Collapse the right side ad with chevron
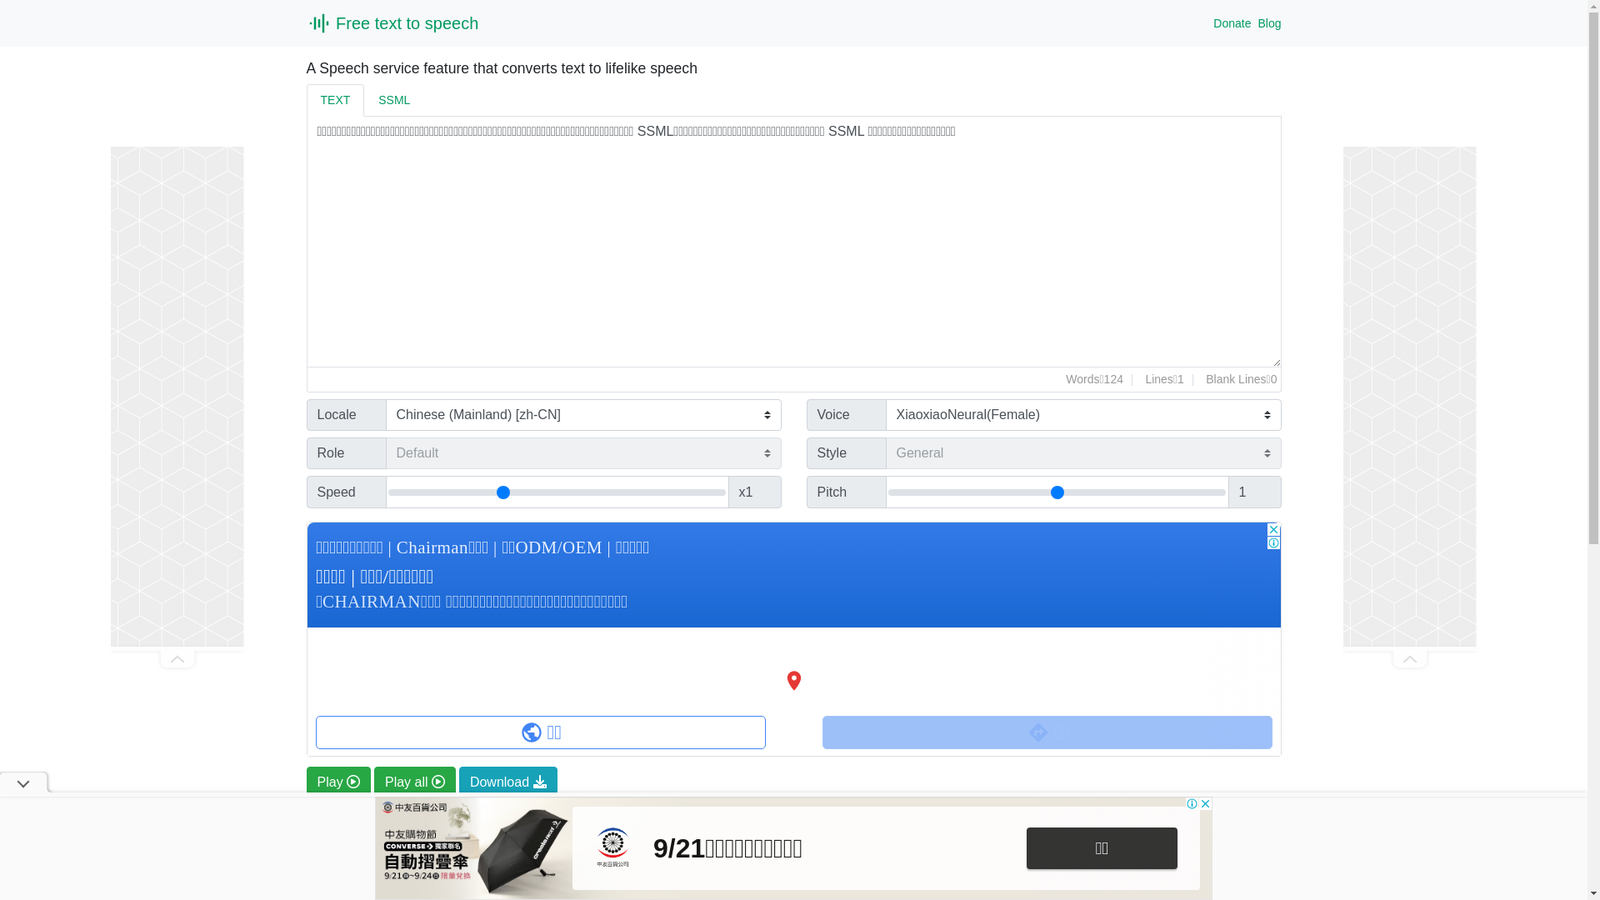Image resolution: width=1600 pixels, height=900 pixels. [1409, 659]
